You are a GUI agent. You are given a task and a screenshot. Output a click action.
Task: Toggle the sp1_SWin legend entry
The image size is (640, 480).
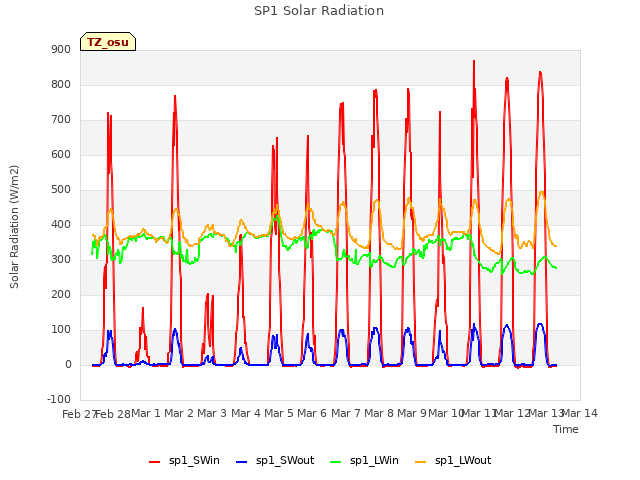[x=184, y=460]
